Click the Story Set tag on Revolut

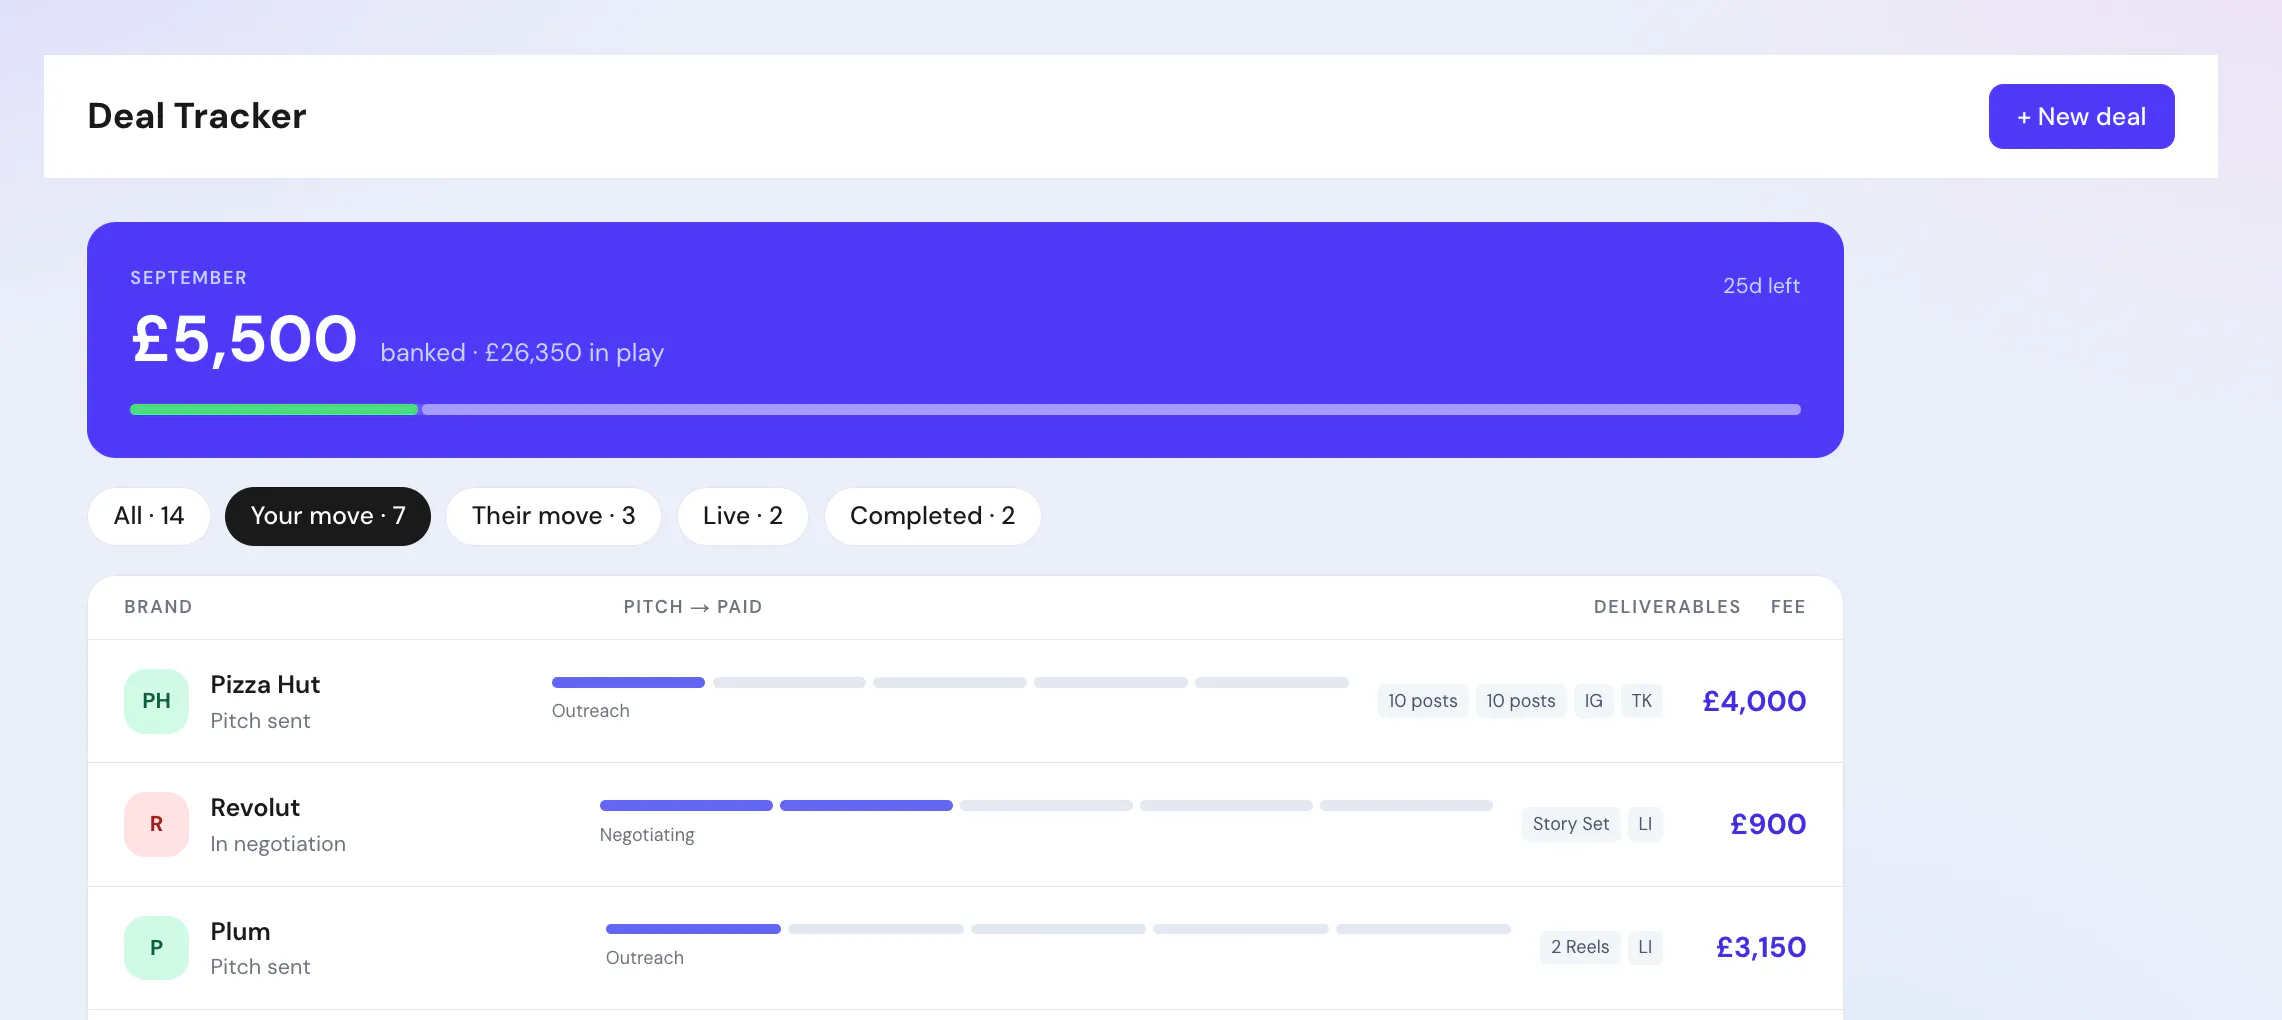click(1571, 824)
